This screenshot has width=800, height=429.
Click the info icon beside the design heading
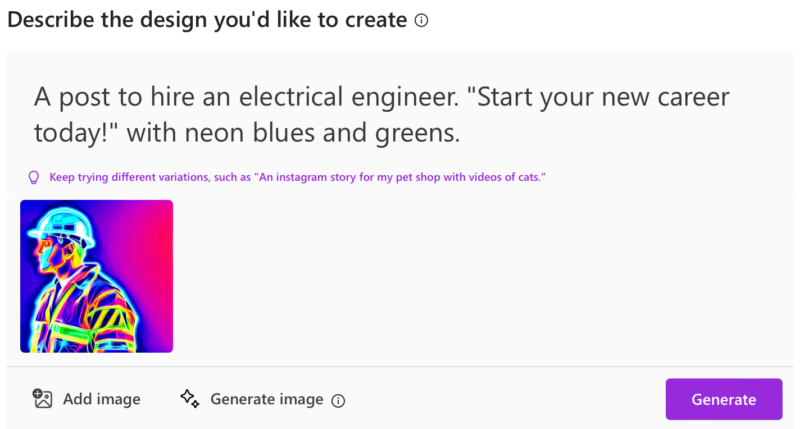coord(421,20)
